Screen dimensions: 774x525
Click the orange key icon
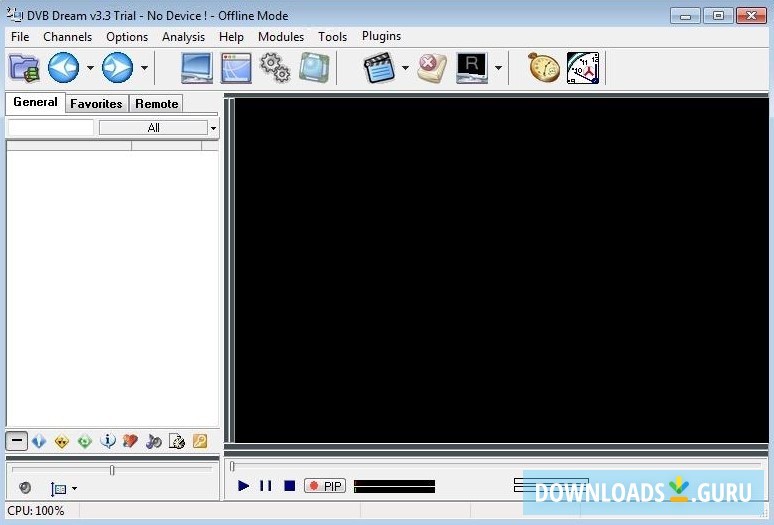200,441
